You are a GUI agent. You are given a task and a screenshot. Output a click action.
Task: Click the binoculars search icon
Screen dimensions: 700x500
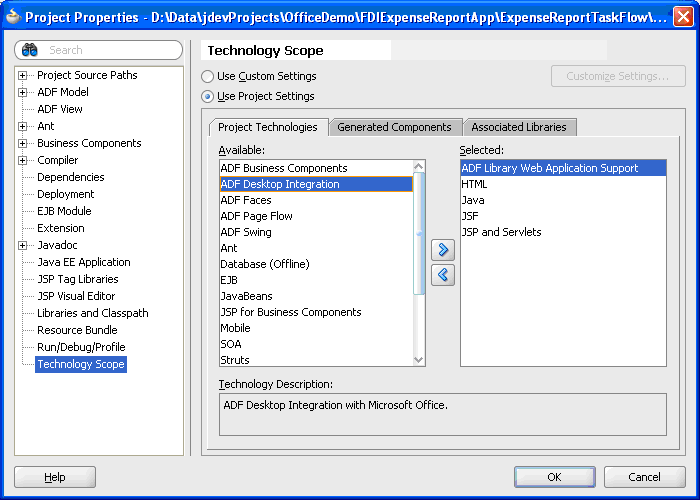29,50
